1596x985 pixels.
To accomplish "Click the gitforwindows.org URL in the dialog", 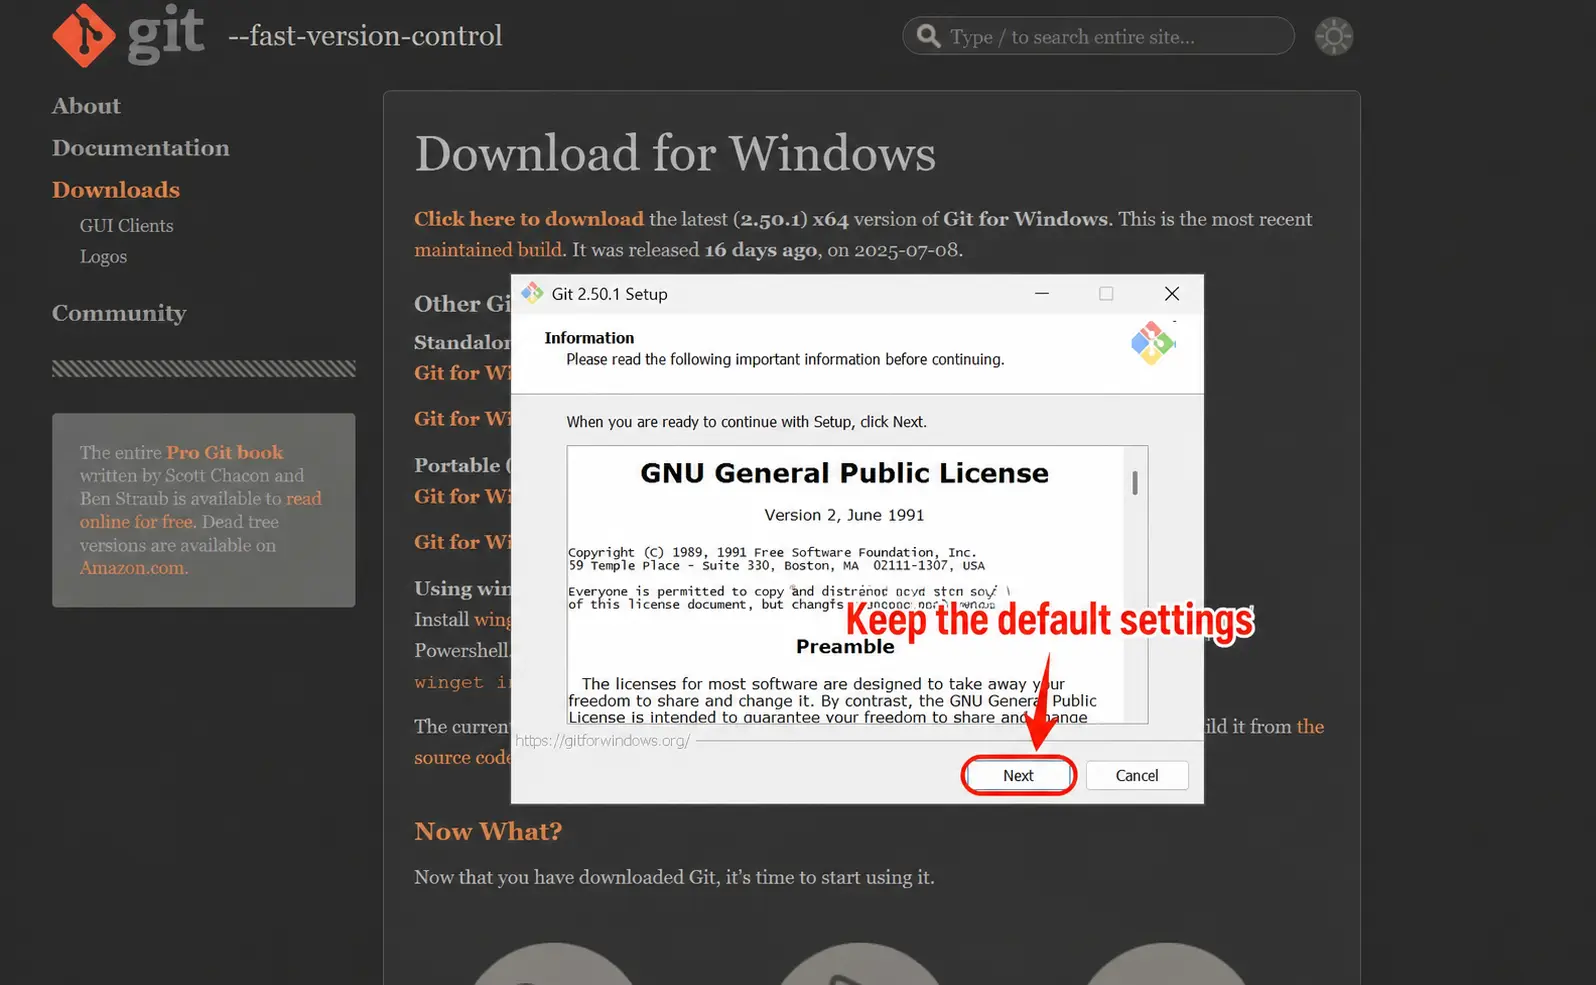I will [x=602, y=741].
